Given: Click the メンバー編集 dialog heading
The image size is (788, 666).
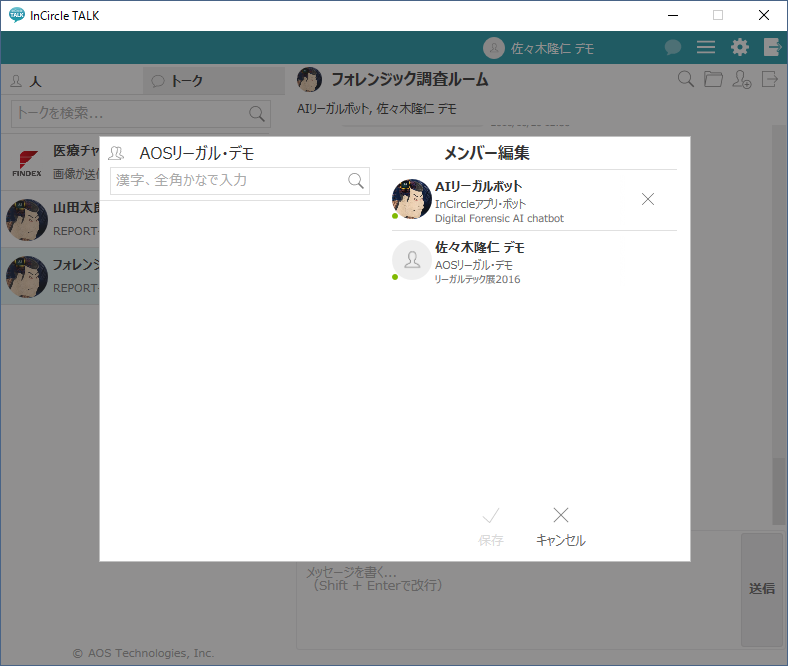Looking at the screenshot, I should click(x=486, y=153).
